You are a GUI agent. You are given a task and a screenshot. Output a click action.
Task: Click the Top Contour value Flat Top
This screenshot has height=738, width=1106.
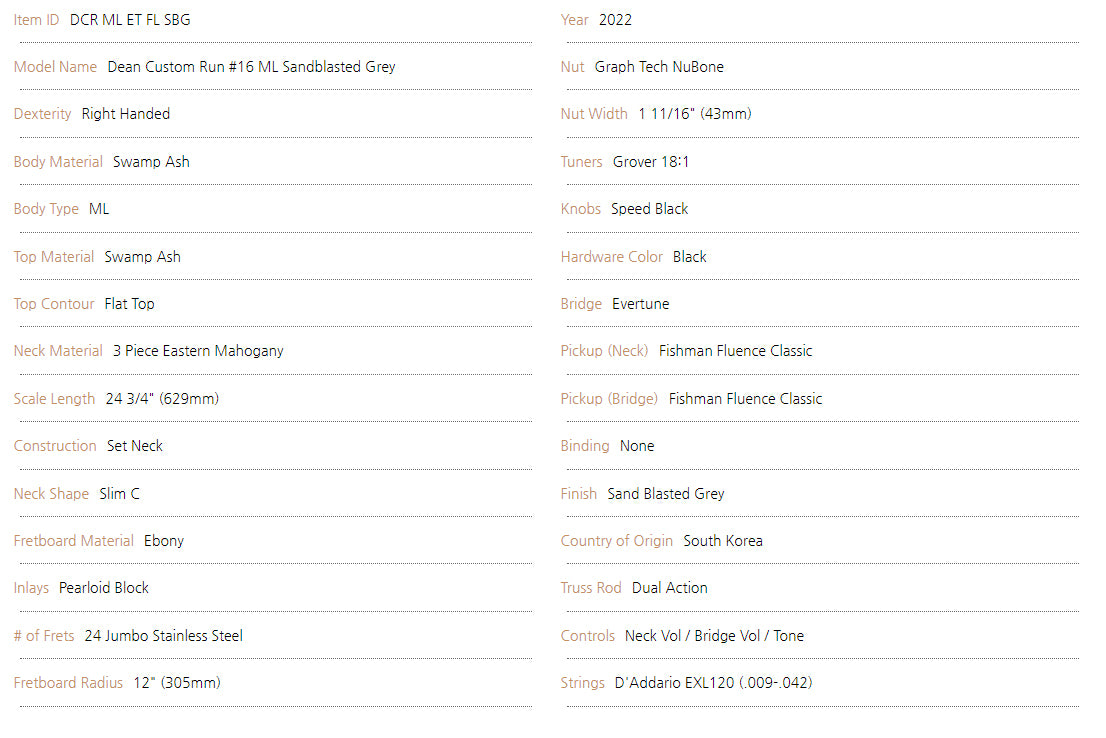tap(130, 304)
